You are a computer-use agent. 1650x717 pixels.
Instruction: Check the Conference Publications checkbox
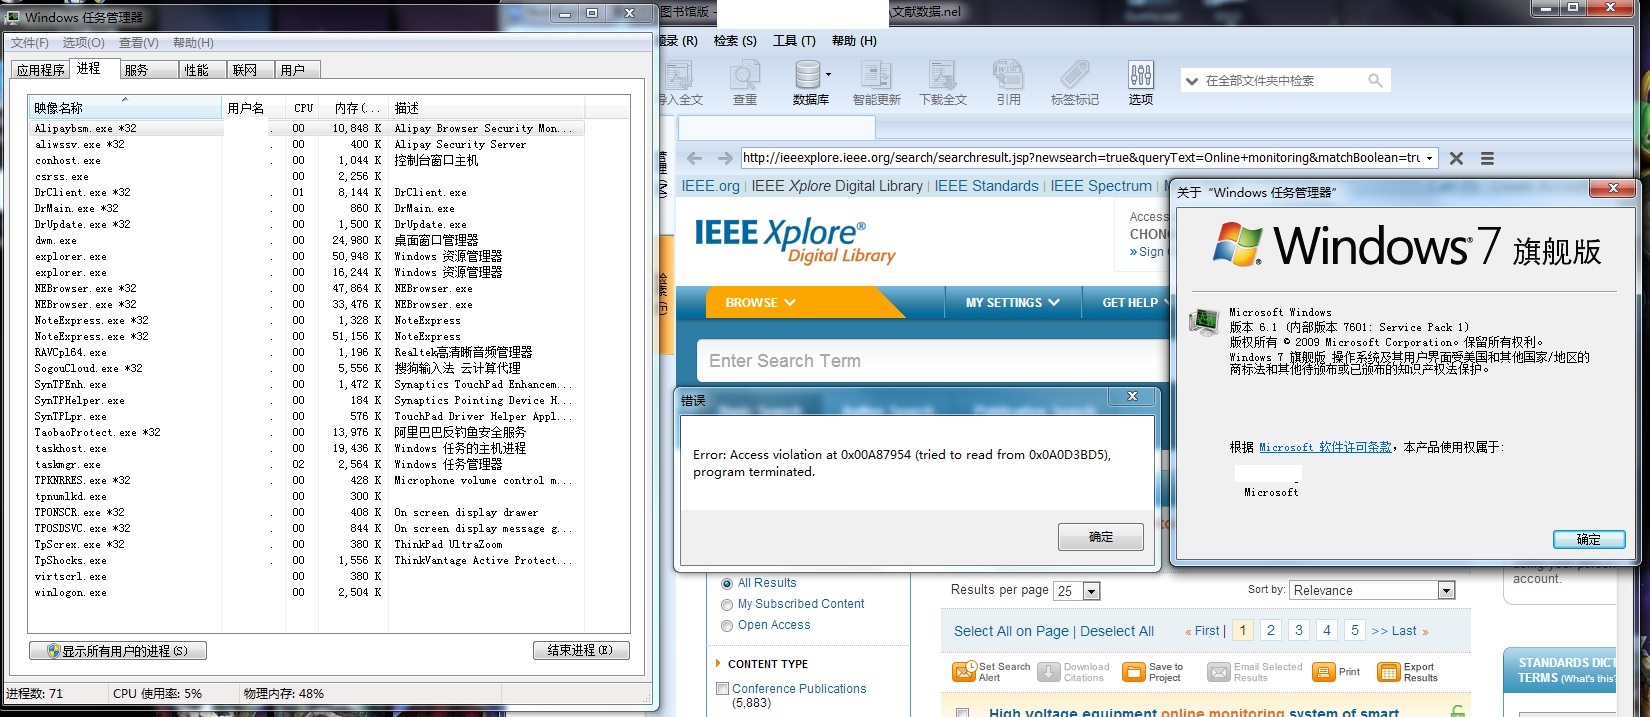(722, 688)
